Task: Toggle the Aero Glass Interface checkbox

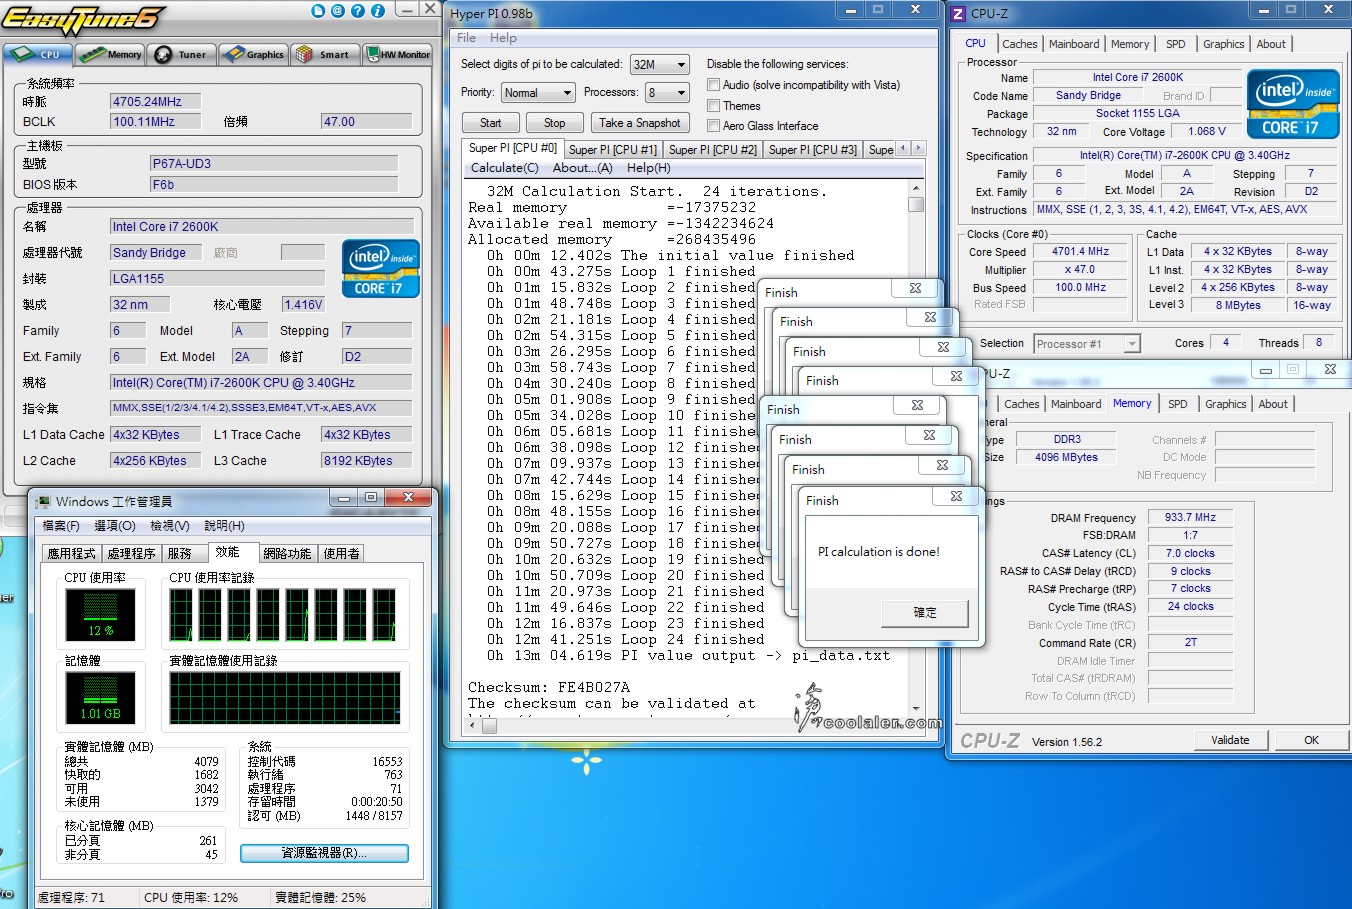Action: [x=714, y=125]
